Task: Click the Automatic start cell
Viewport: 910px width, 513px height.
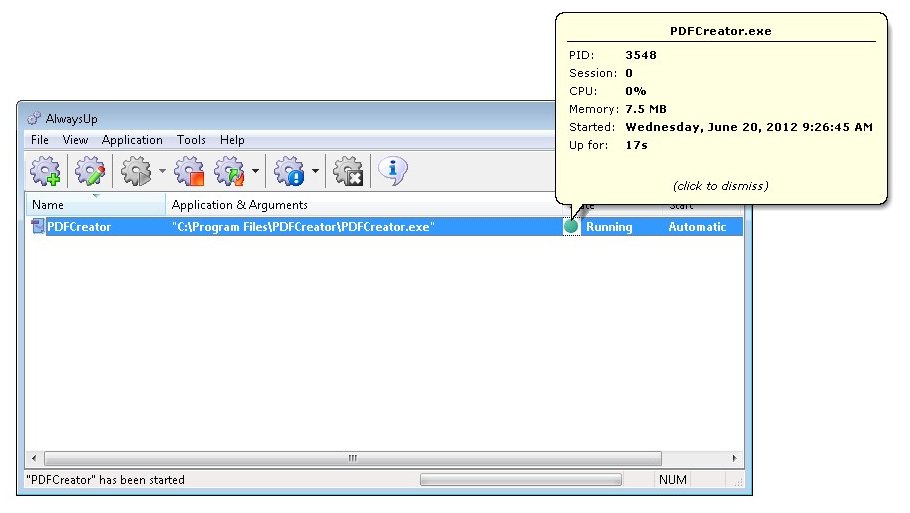Action: point(697,227)
